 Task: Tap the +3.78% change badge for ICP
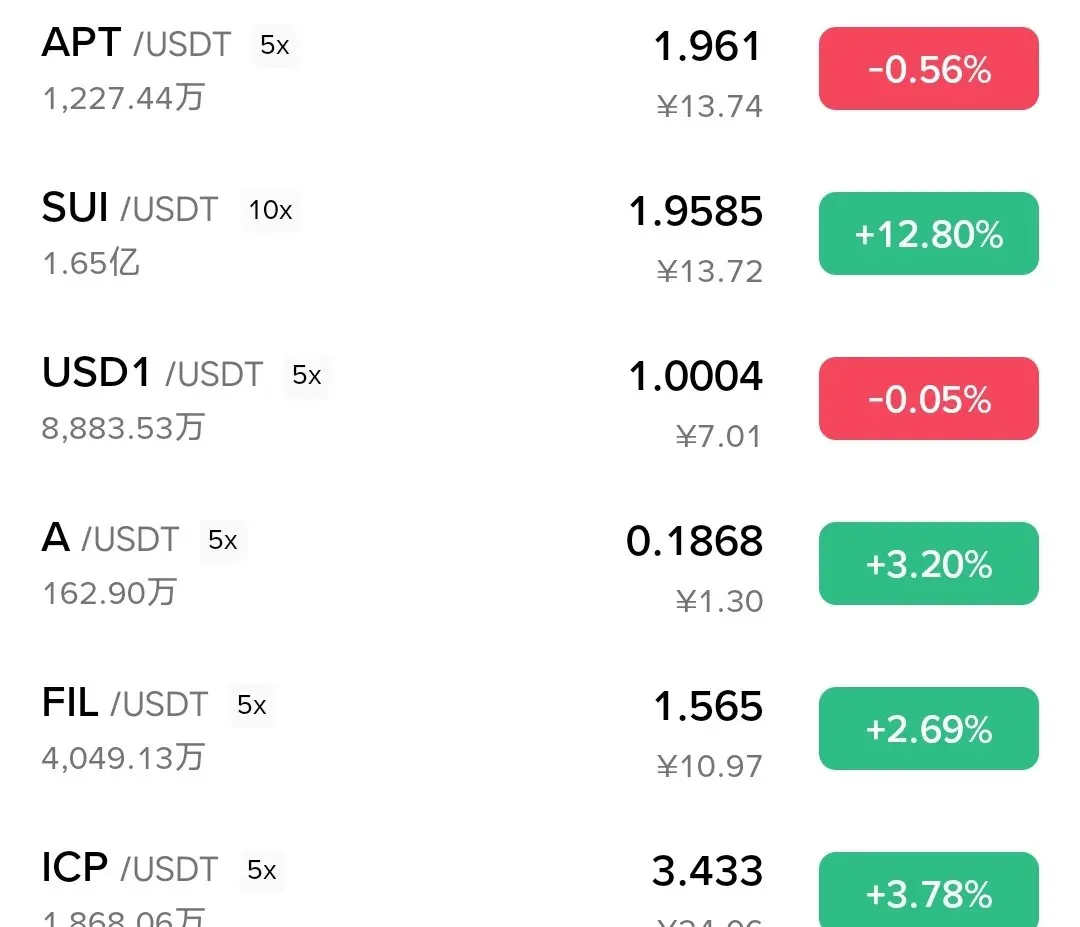928,890
